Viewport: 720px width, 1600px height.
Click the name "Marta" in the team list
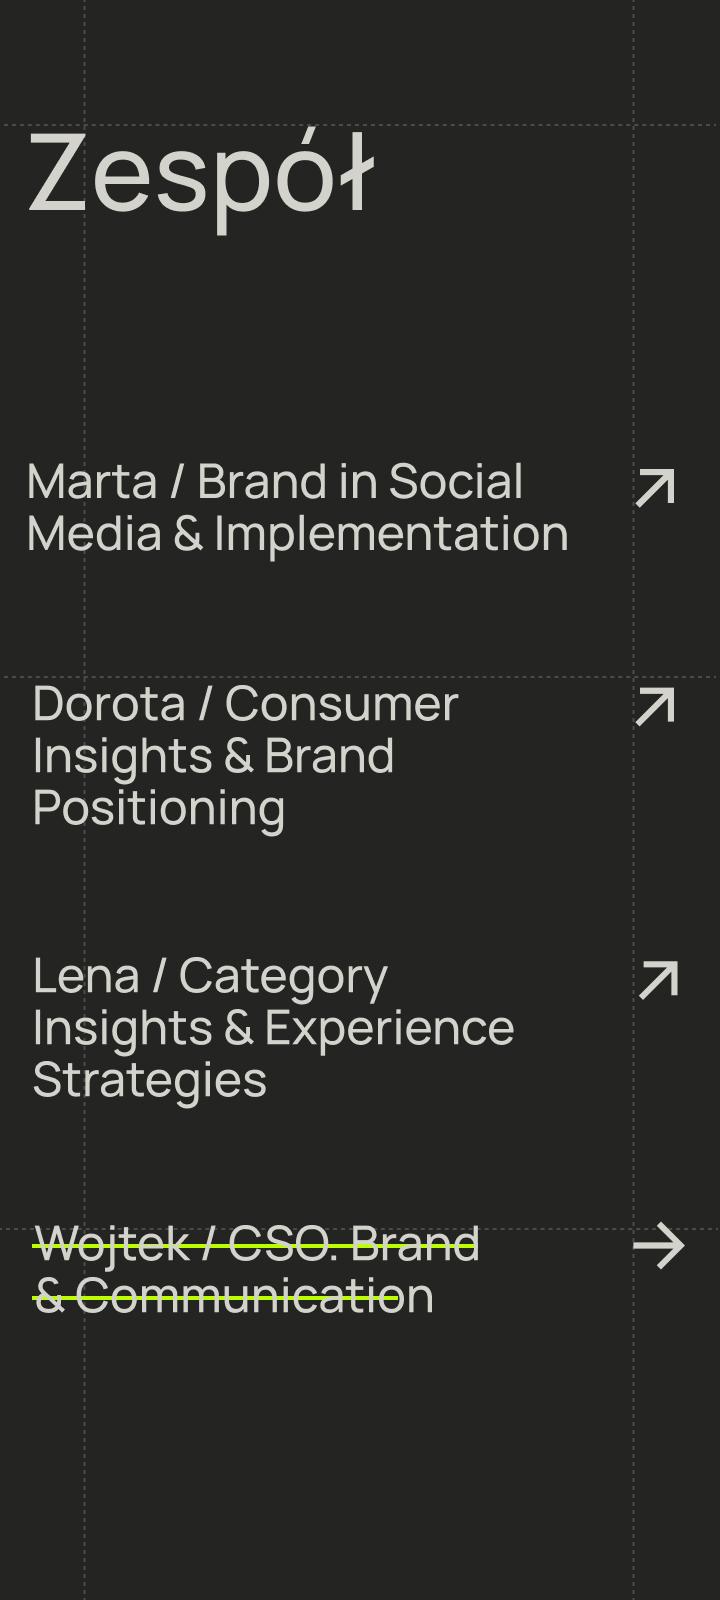coord(92,482)
